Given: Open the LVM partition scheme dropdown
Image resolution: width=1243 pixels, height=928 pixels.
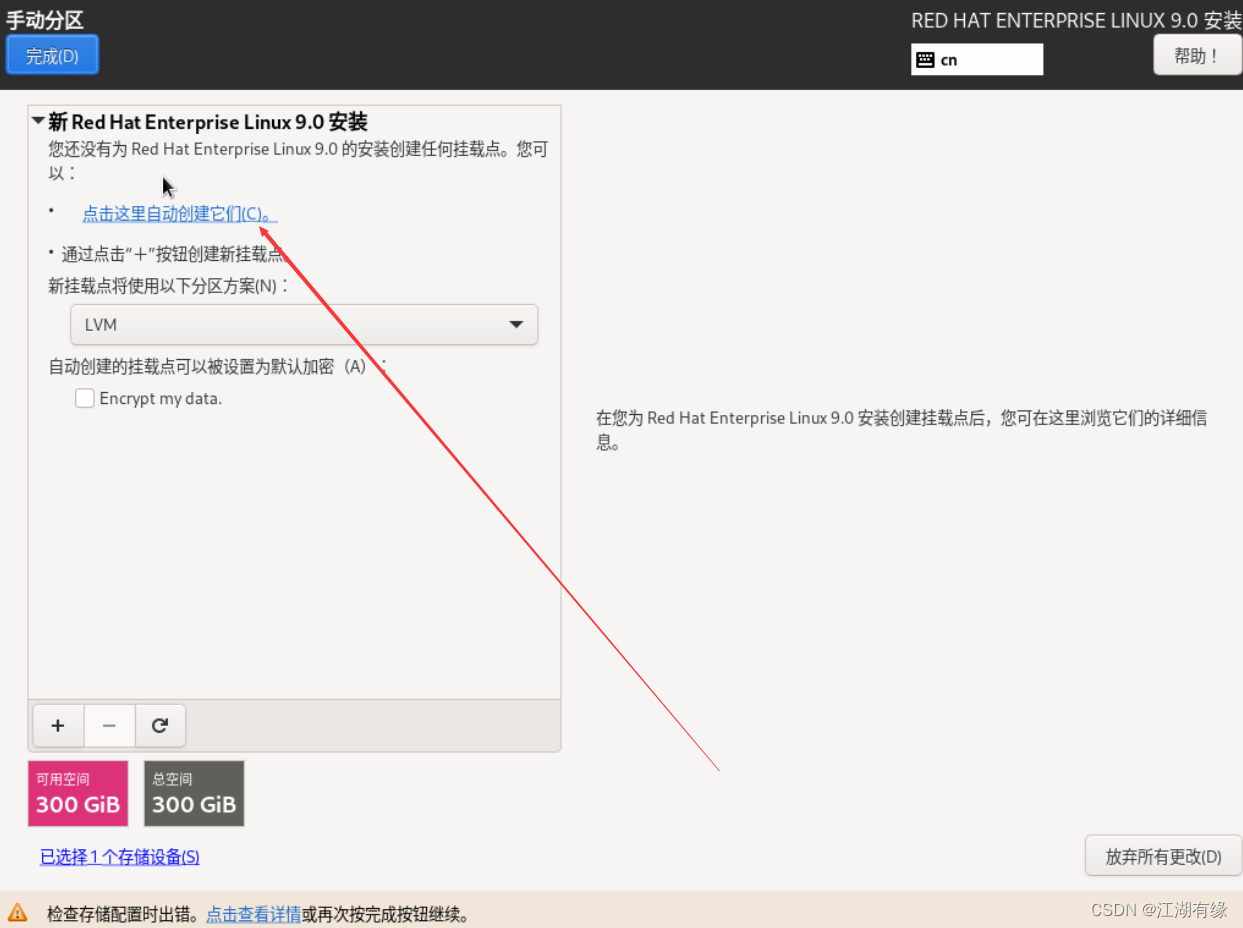Looking at the screenshot, I should click(x=304, y=325).
